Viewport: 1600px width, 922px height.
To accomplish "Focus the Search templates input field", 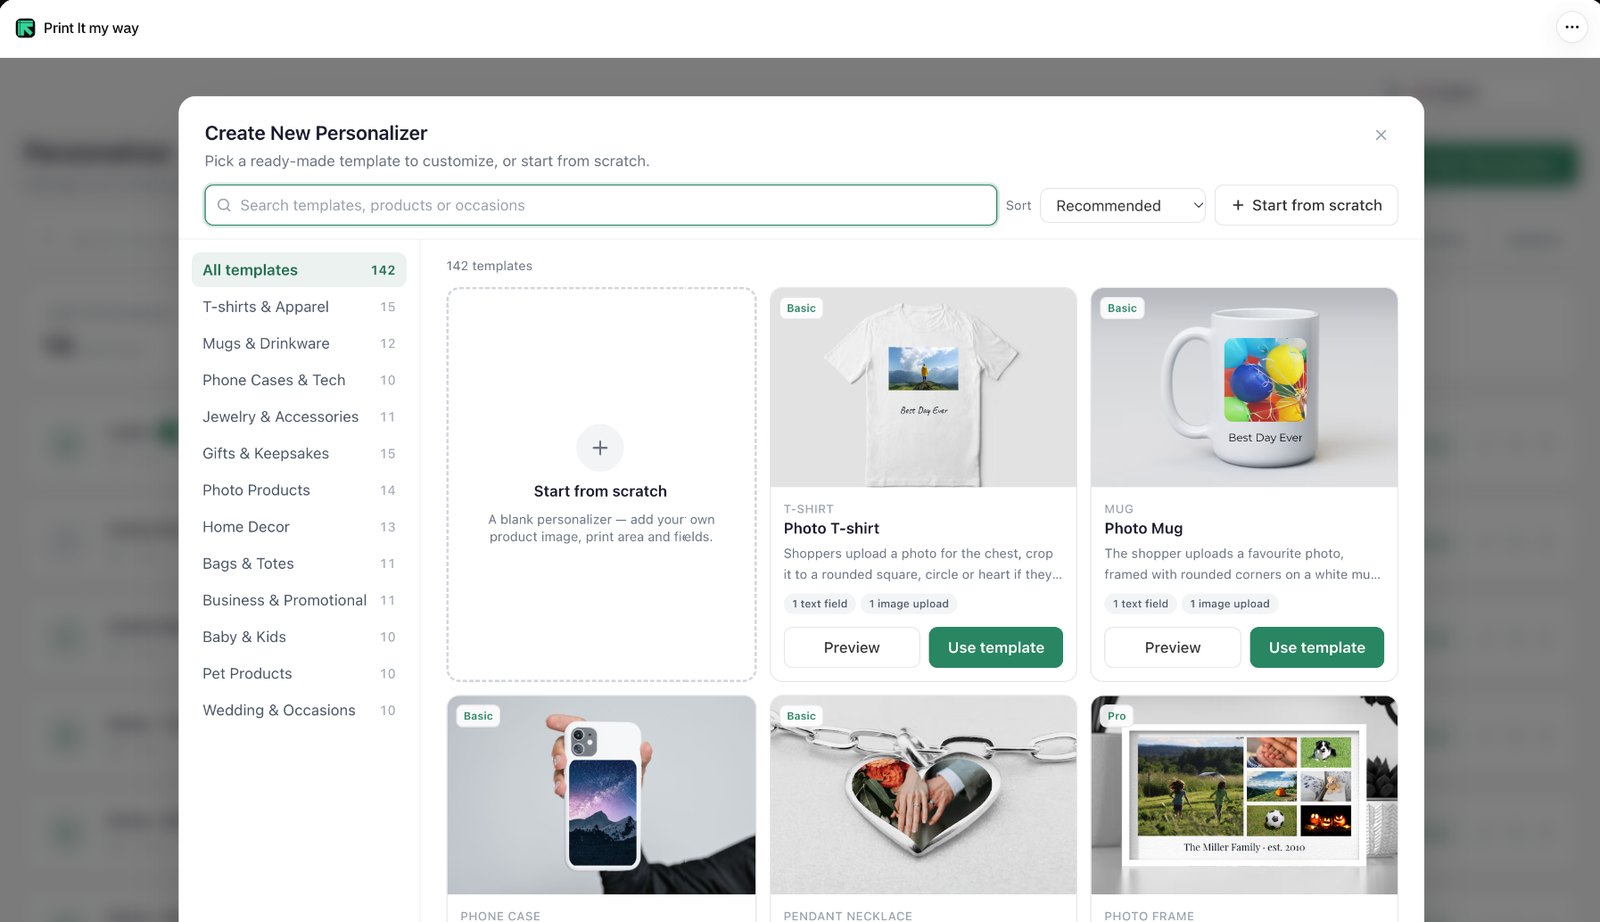I will [601, 205].
